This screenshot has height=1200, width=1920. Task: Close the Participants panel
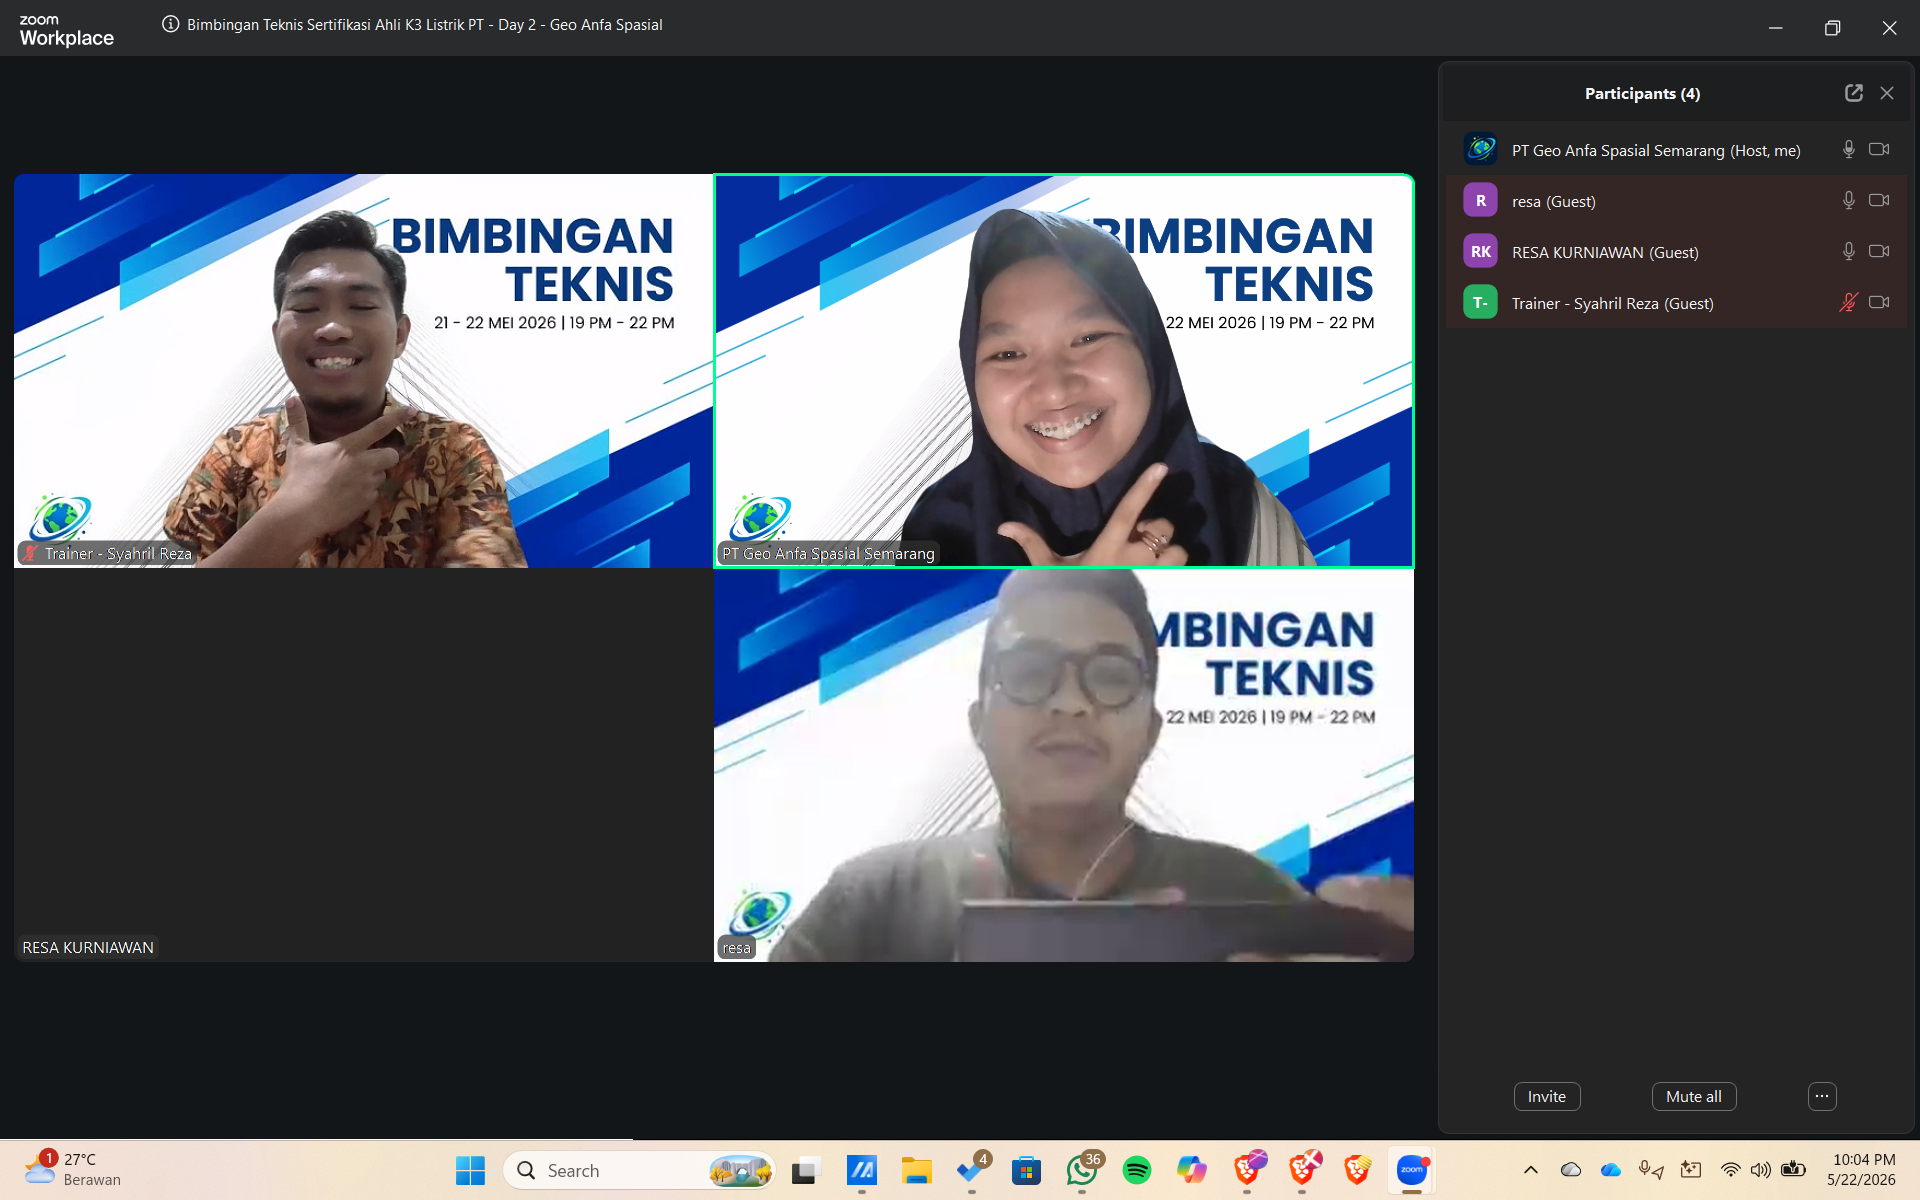tap(1887, 93)
